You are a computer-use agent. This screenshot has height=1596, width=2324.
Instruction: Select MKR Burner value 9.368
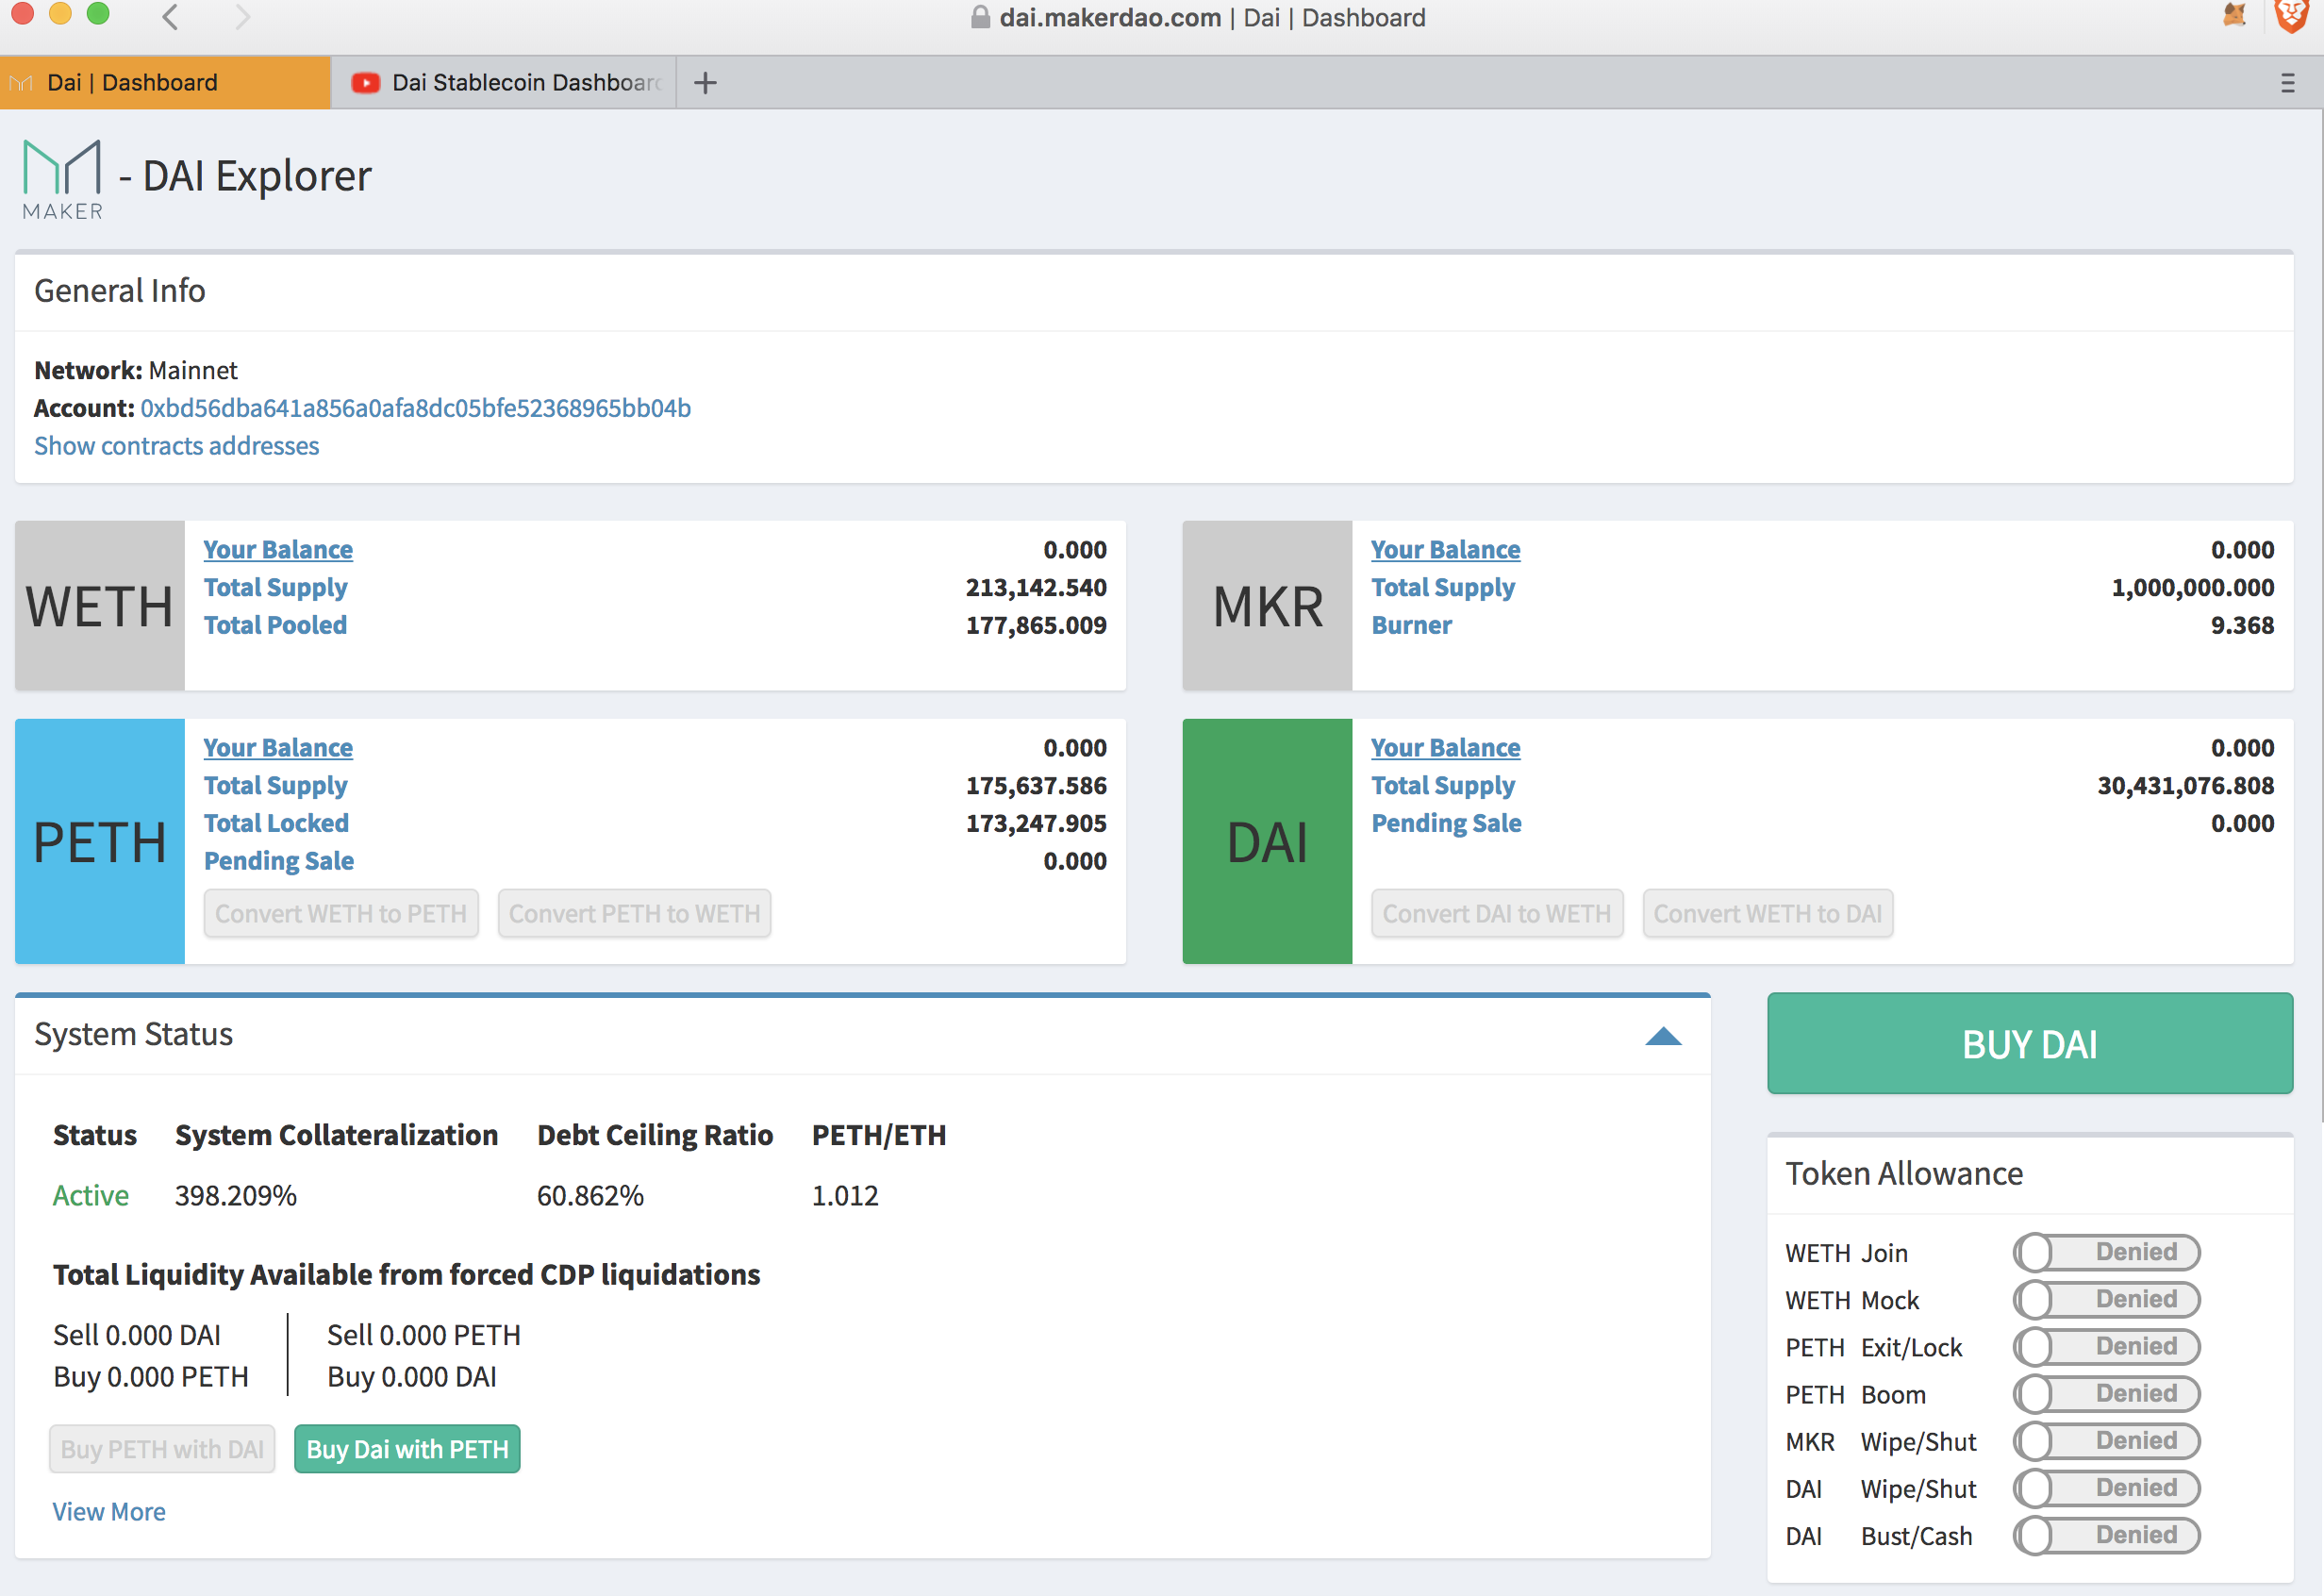[x=2242, y=625]
